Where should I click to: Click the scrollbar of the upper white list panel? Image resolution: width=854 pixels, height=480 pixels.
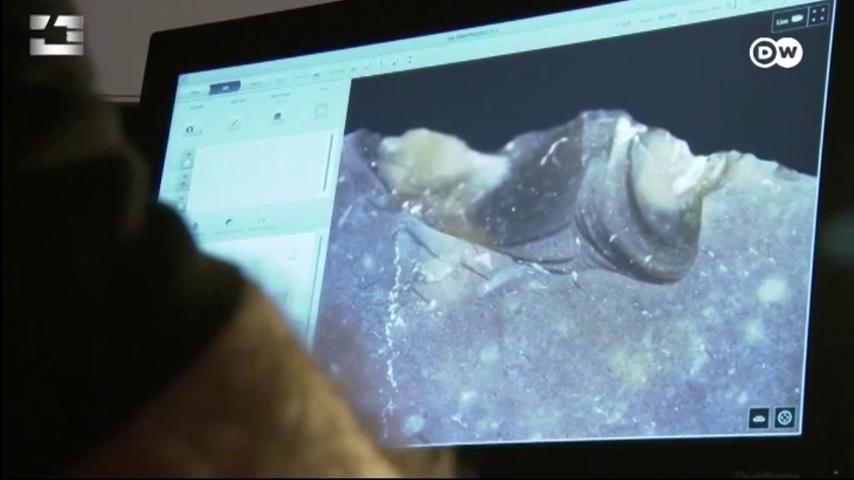(x=329, y=162)
